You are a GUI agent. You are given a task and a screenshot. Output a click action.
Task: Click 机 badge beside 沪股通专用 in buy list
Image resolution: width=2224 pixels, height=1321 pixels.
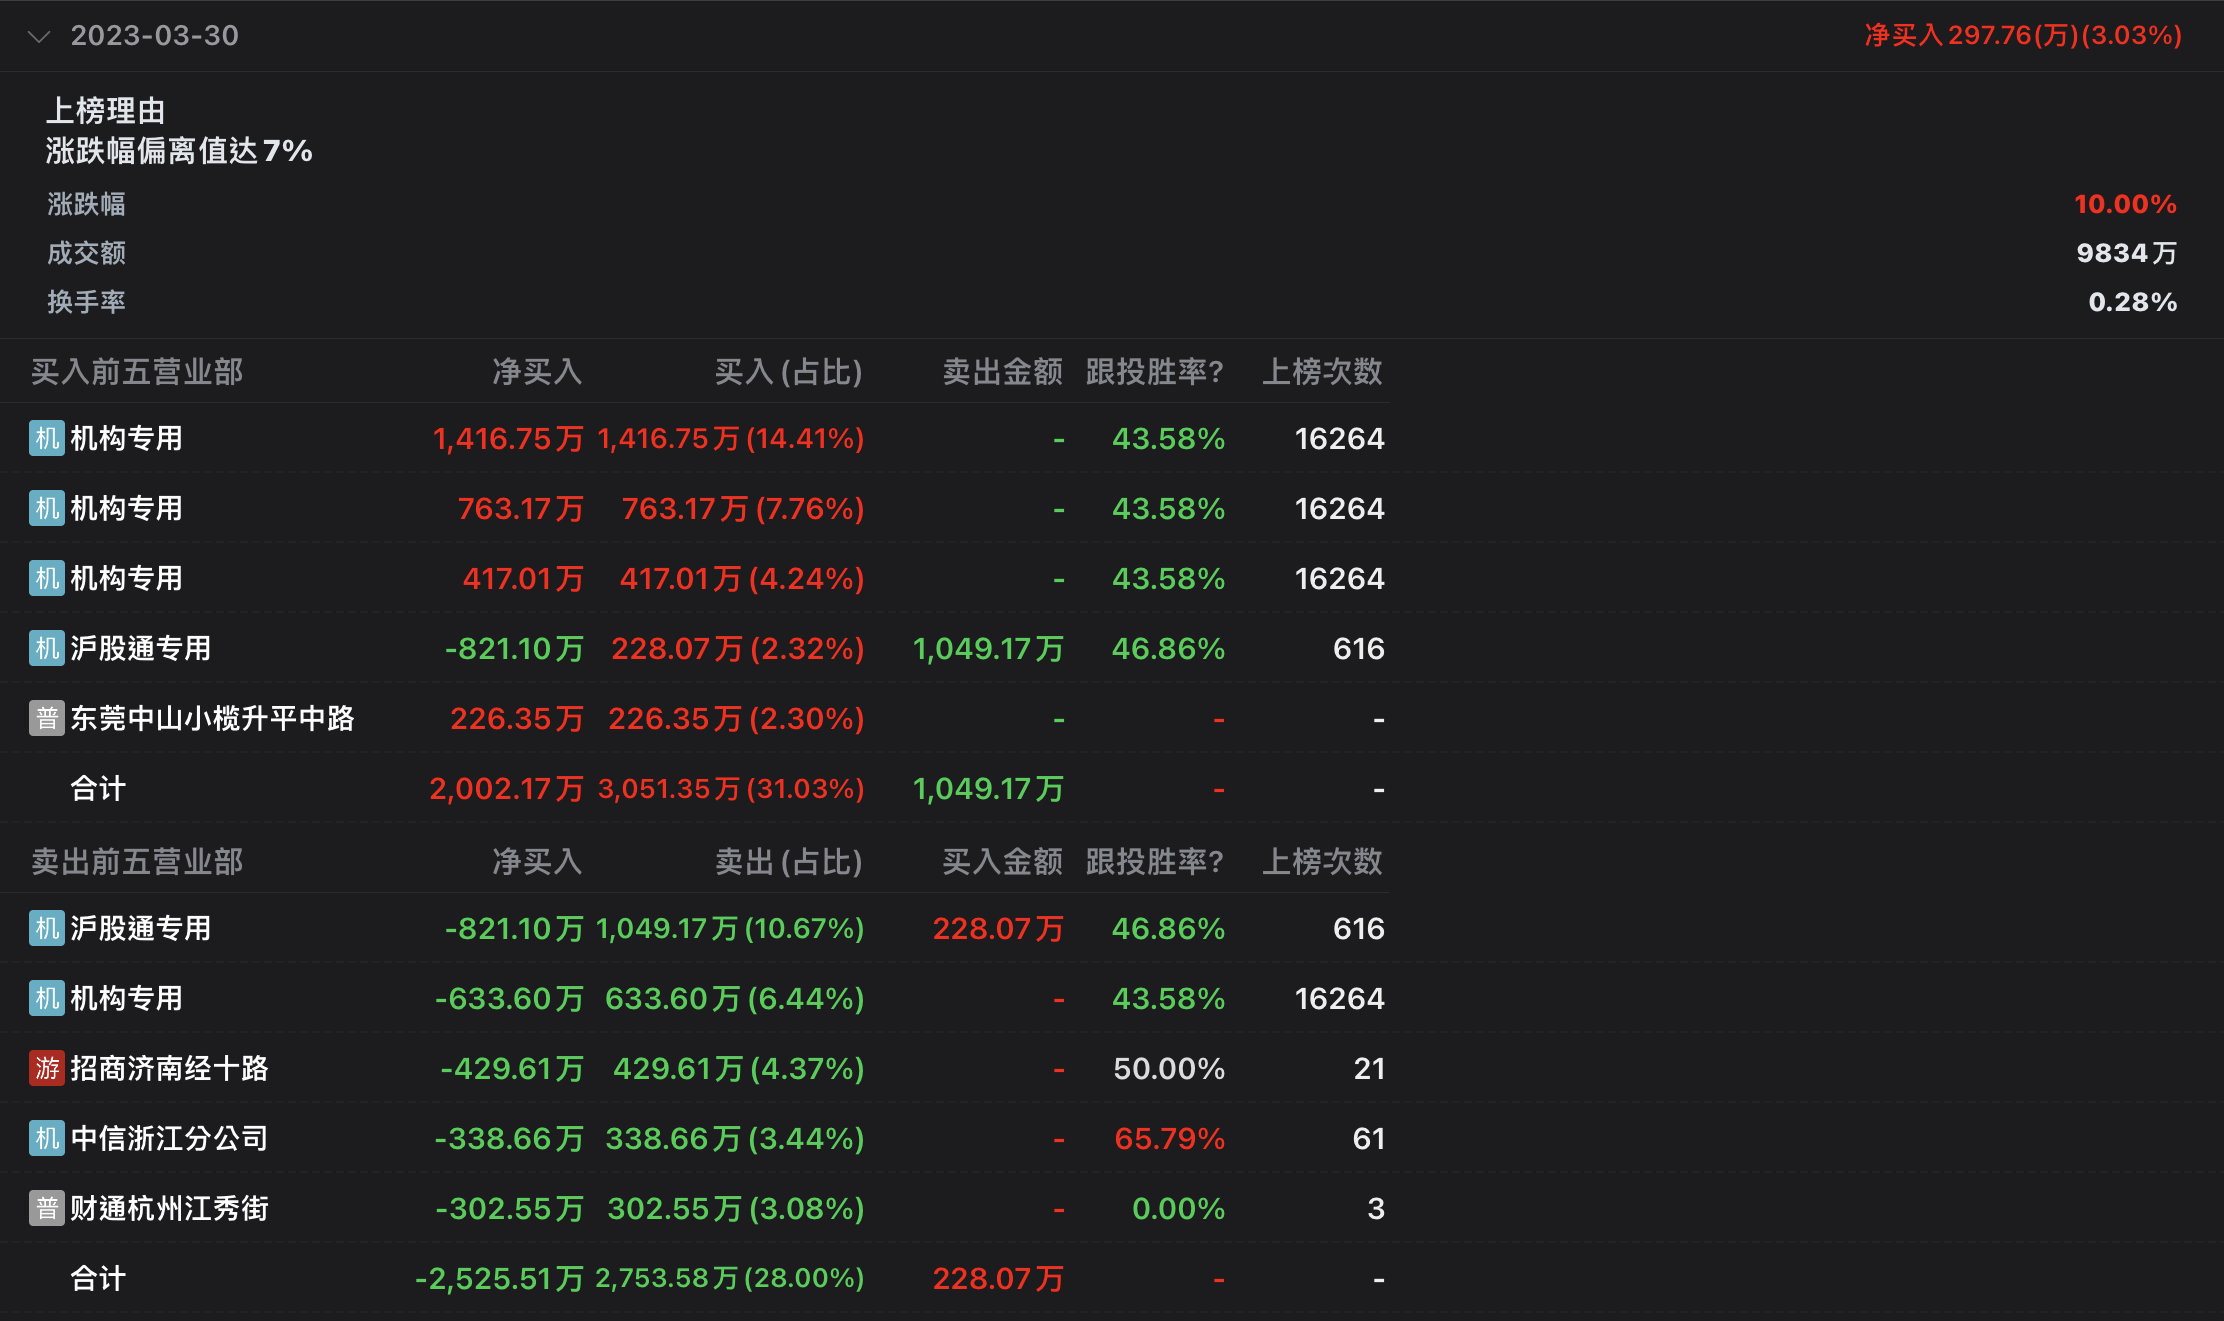(47, 649)
